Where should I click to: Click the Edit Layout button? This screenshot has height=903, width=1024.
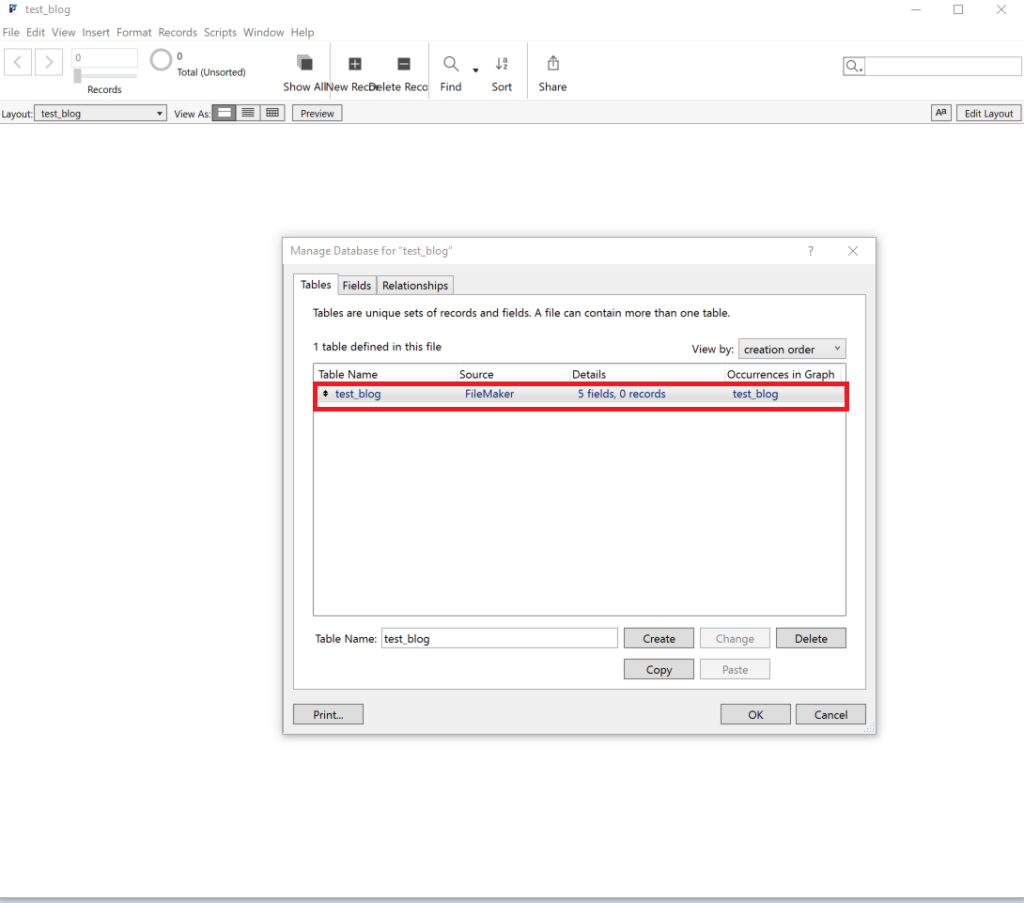tap(988, 113)
